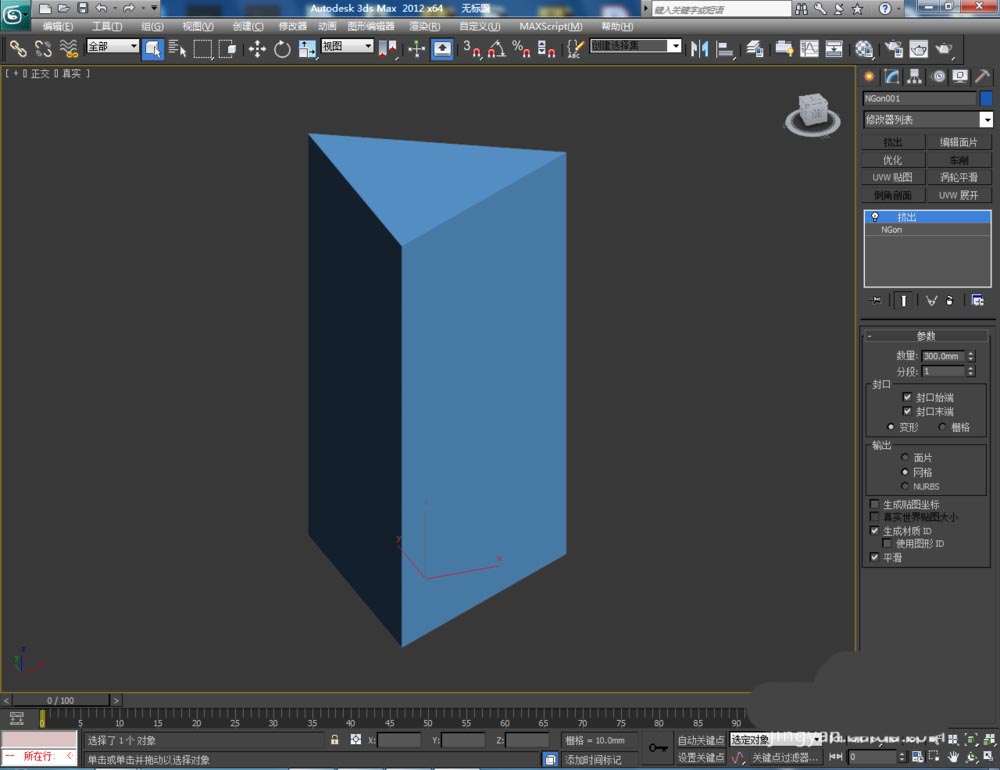
Task: Click the 车削 (Lathe) modifier button
Action: click(x=958, y=160)
